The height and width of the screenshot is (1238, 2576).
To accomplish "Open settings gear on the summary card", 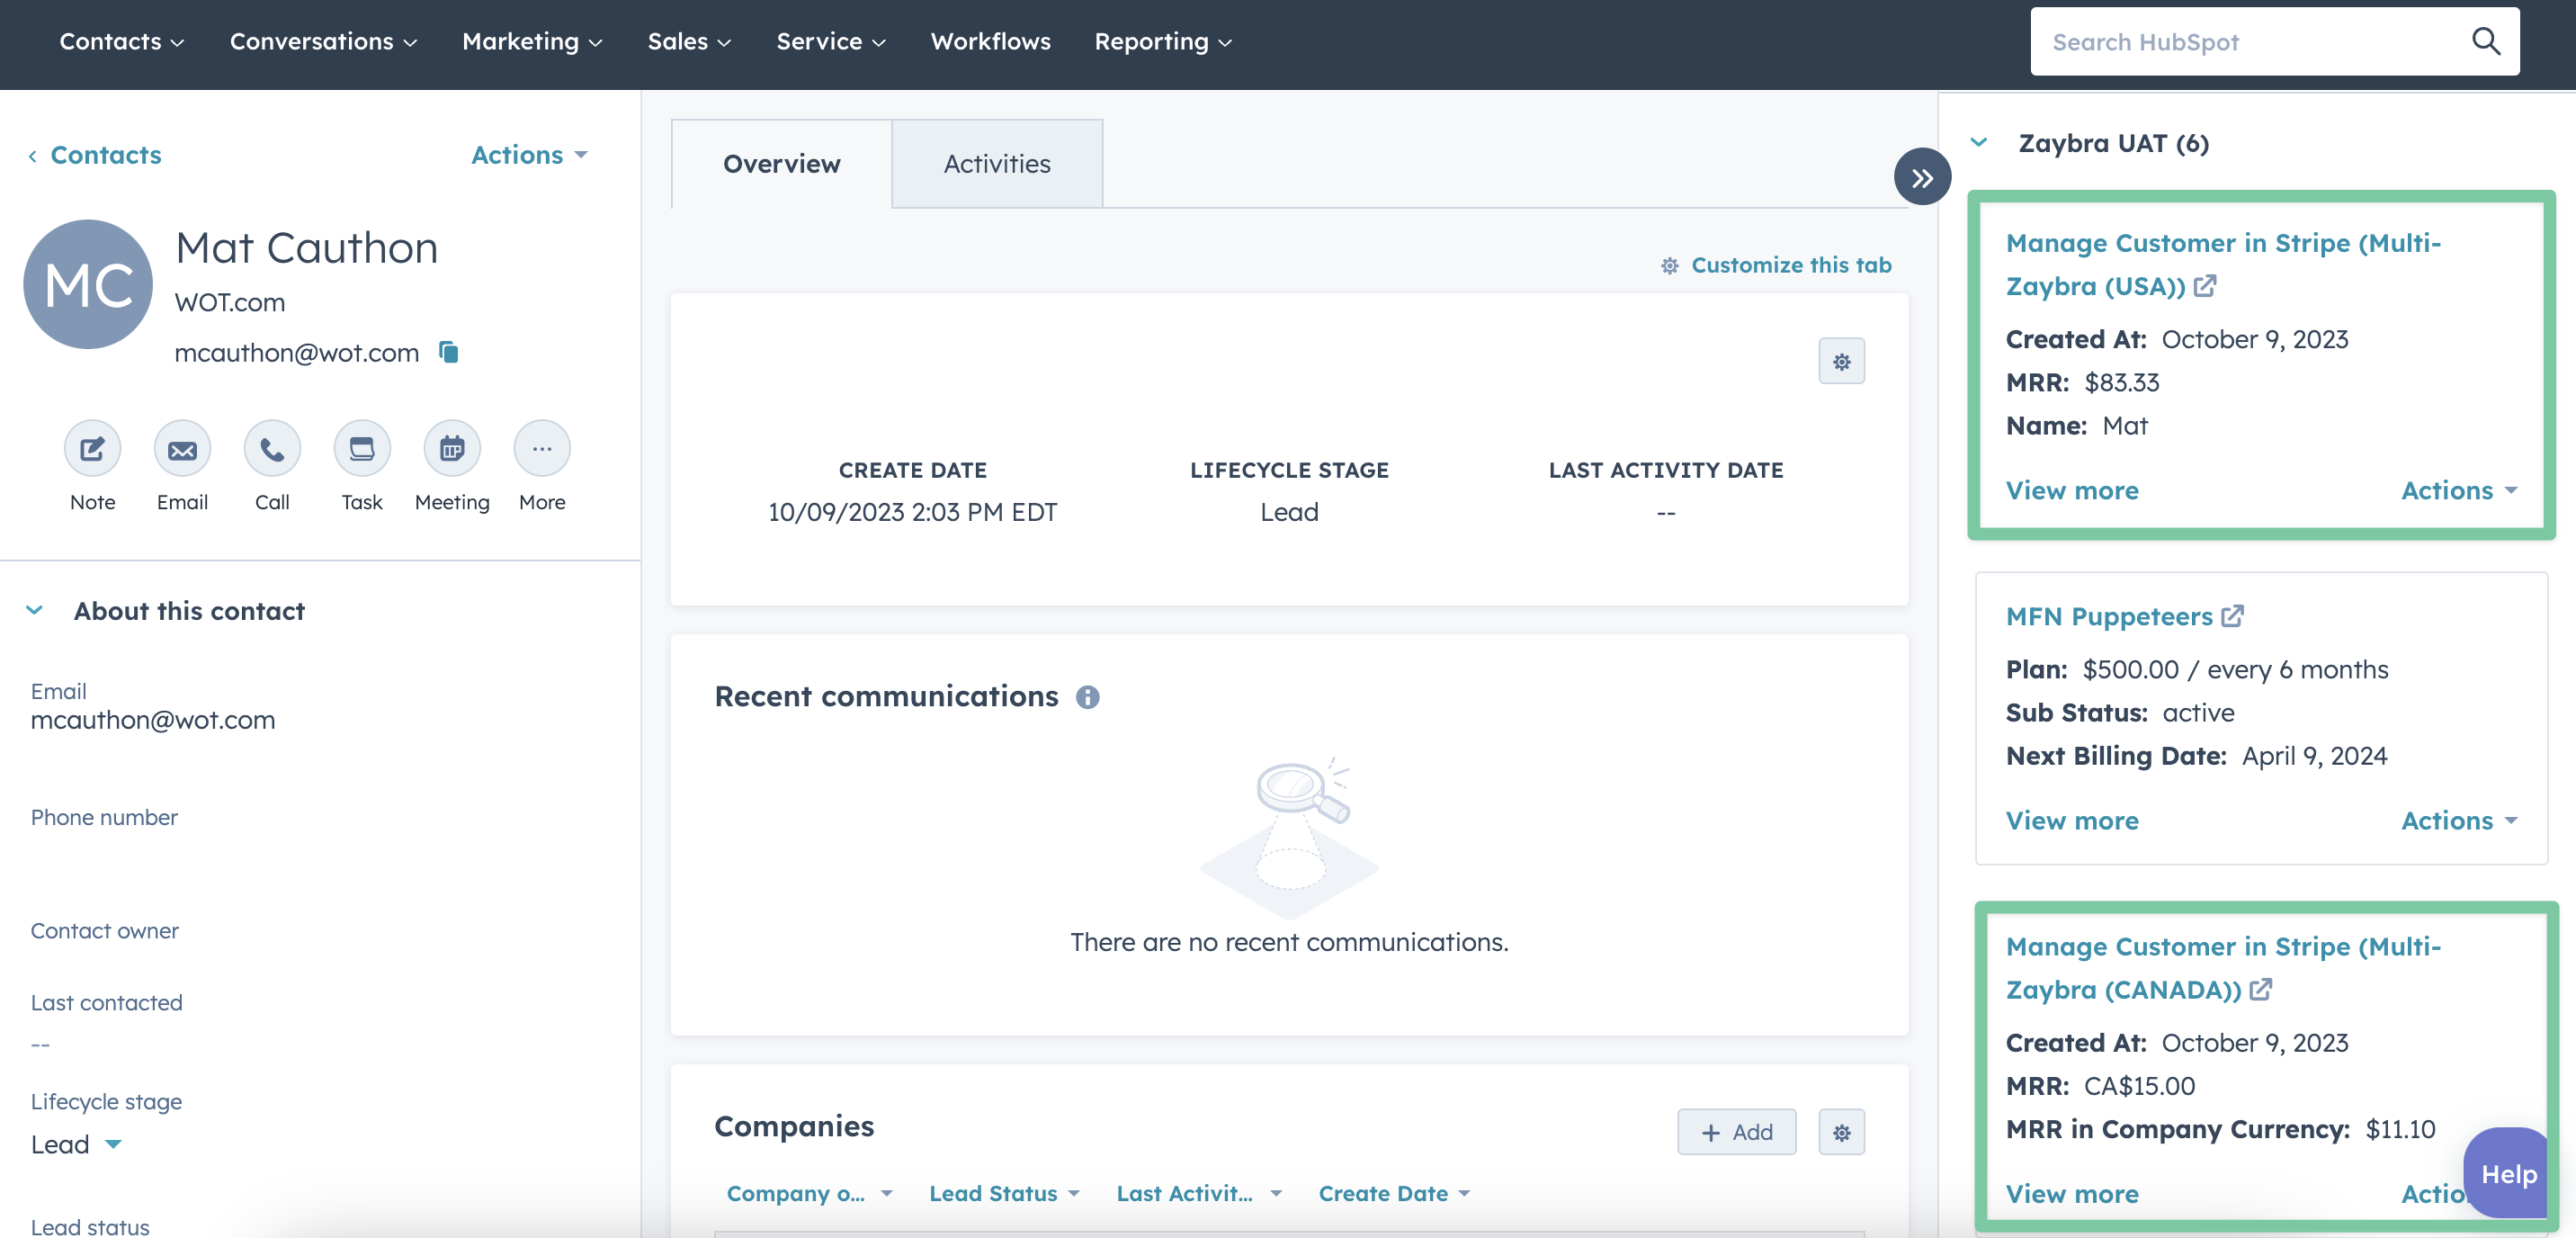I will point(1841,361).
